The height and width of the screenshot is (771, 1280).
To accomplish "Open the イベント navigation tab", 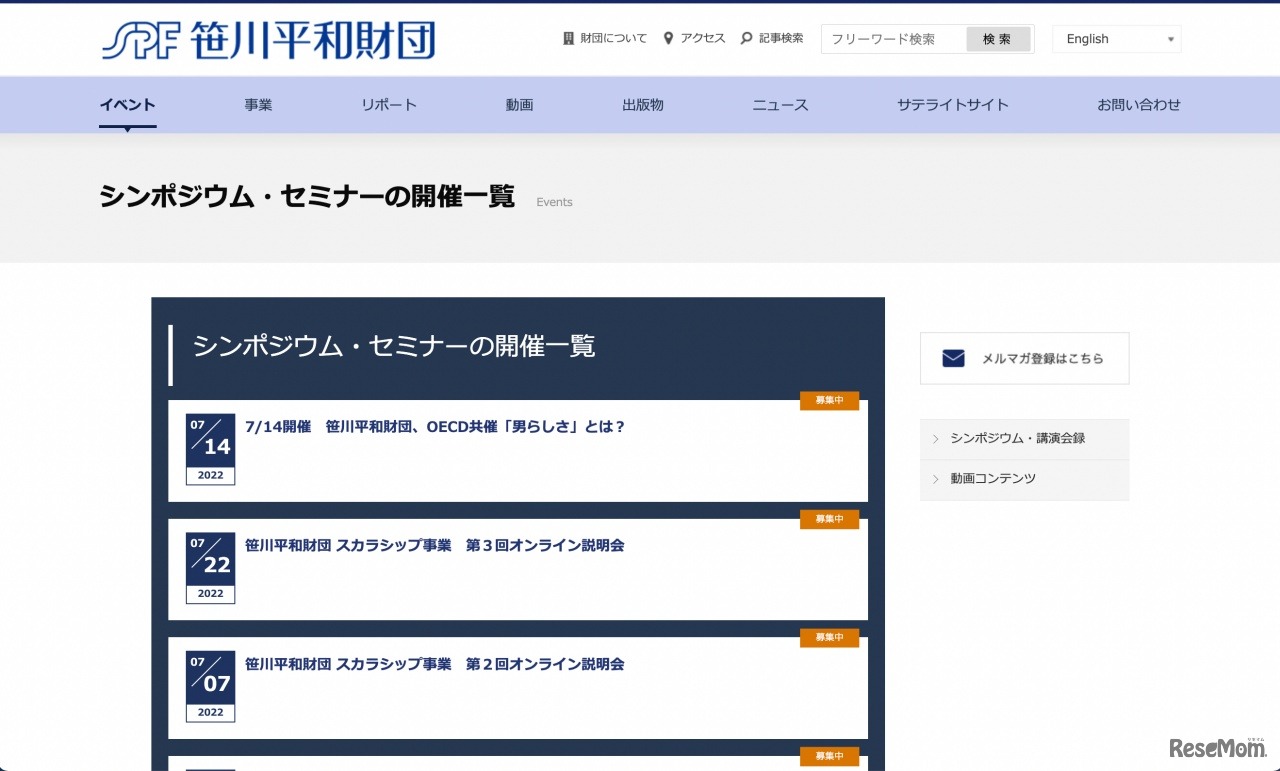I will 127,105.
